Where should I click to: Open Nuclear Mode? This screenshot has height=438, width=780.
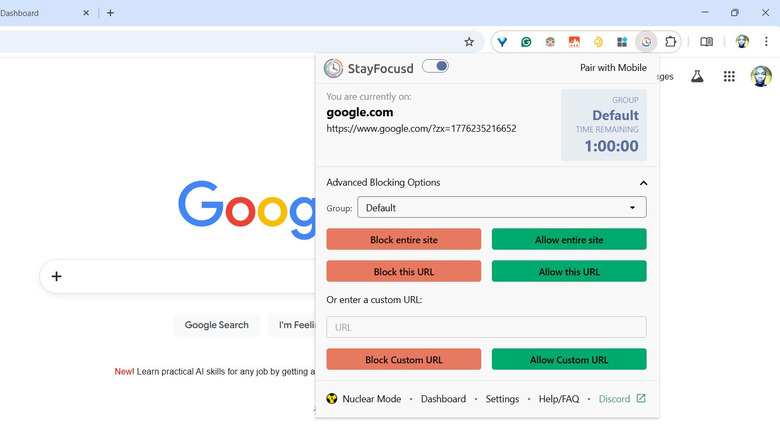coord(371,399)
